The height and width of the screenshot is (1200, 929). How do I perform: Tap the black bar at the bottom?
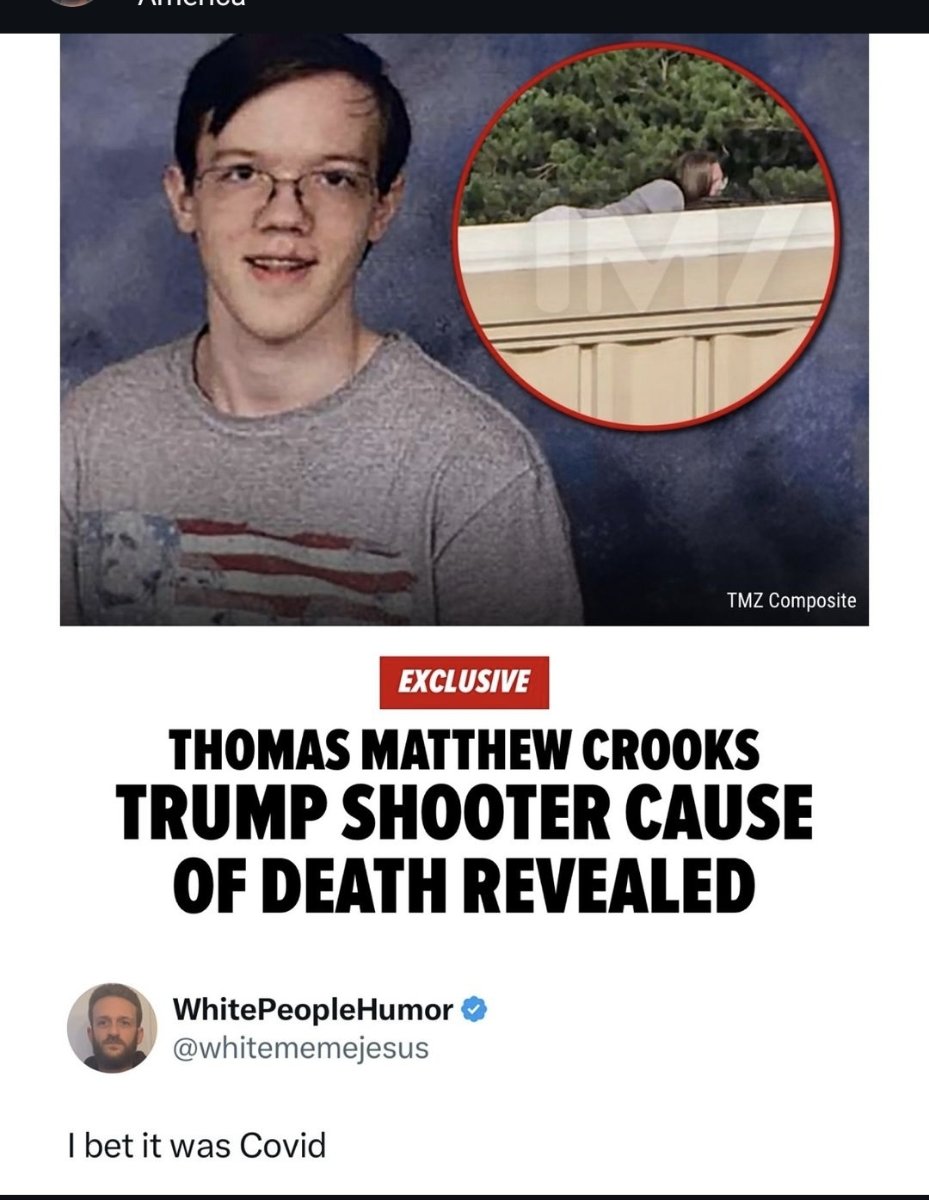[x=464, y=1197]
